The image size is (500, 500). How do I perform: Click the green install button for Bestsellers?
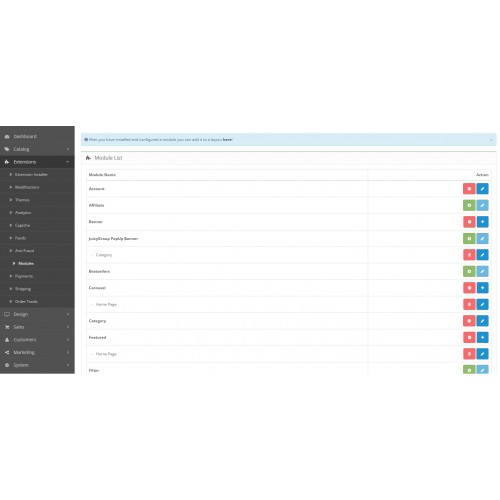pos(469,271)
